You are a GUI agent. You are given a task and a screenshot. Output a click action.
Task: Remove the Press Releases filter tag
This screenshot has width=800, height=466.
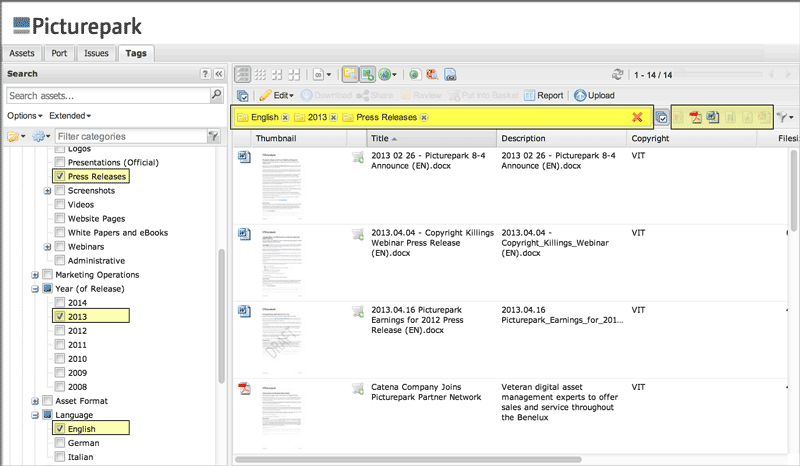pyautogui.click(x=423, y=117)
